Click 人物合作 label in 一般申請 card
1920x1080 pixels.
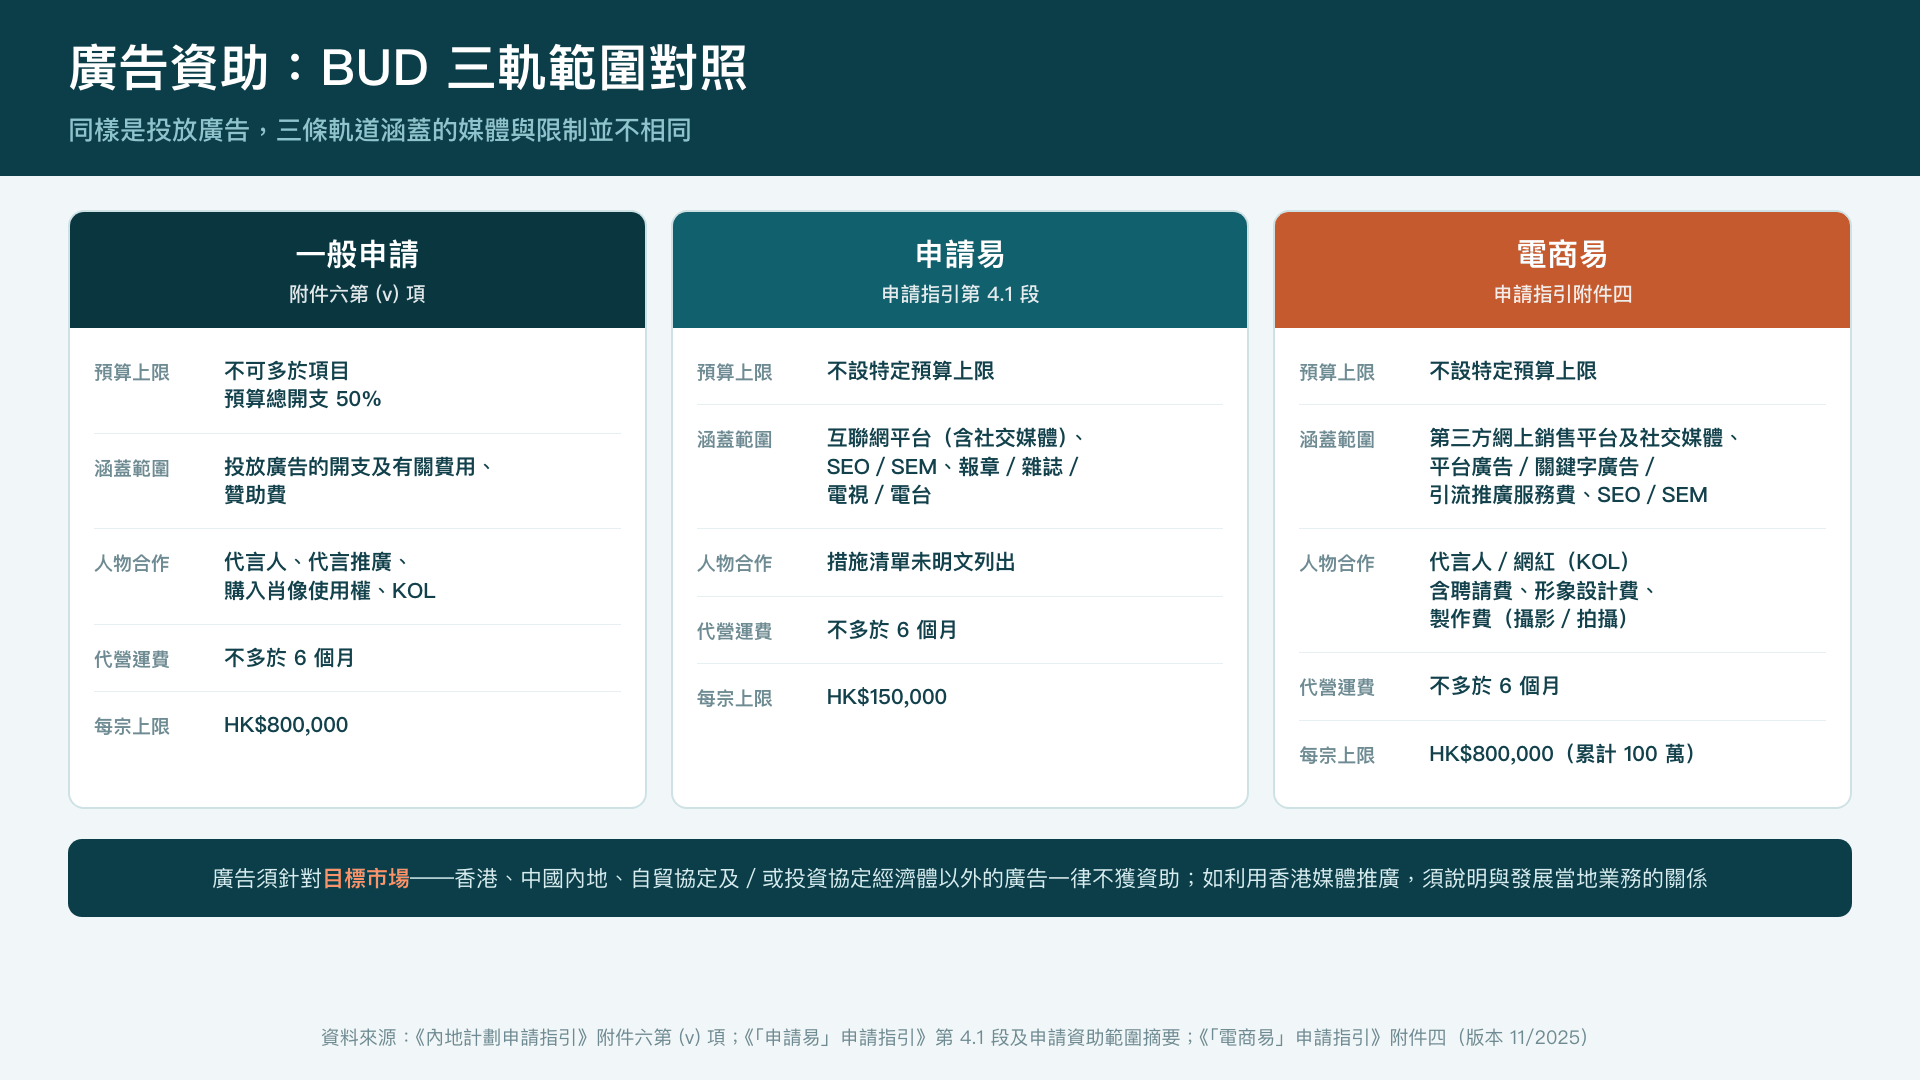(x=132, y=563)
